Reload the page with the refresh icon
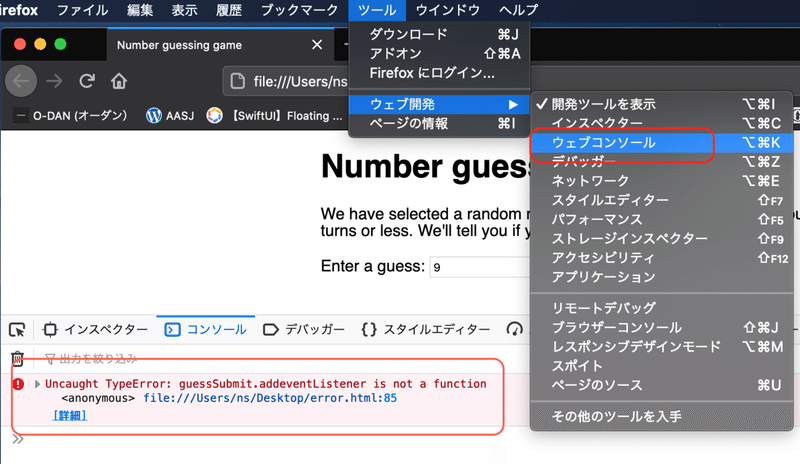This screenshot has width=800, height=464. (x=87, y=81)
